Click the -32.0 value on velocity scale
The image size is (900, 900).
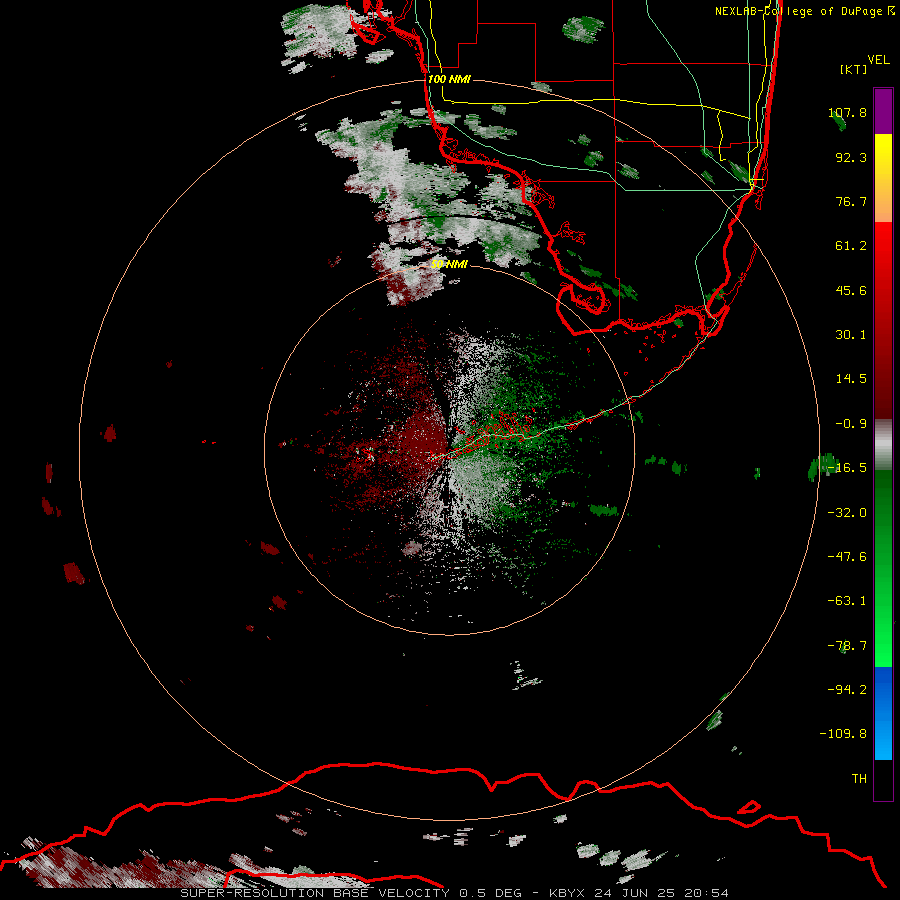(847, 513)
